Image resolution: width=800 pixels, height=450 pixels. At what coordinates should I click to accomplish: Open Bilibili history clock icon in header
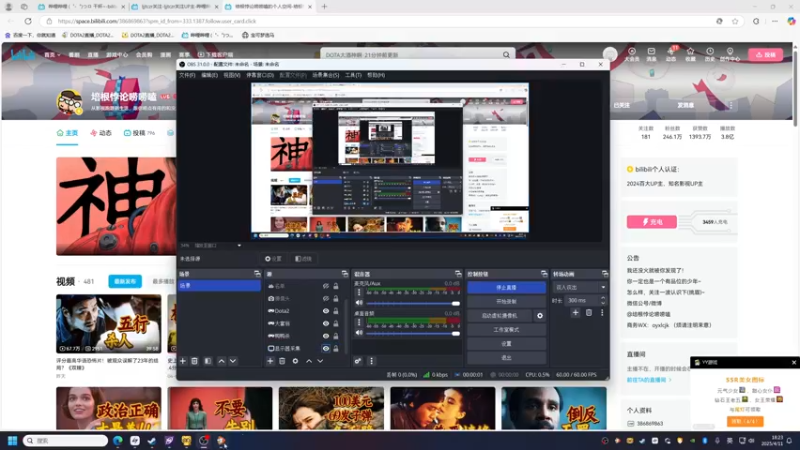[x=710, y=54]
